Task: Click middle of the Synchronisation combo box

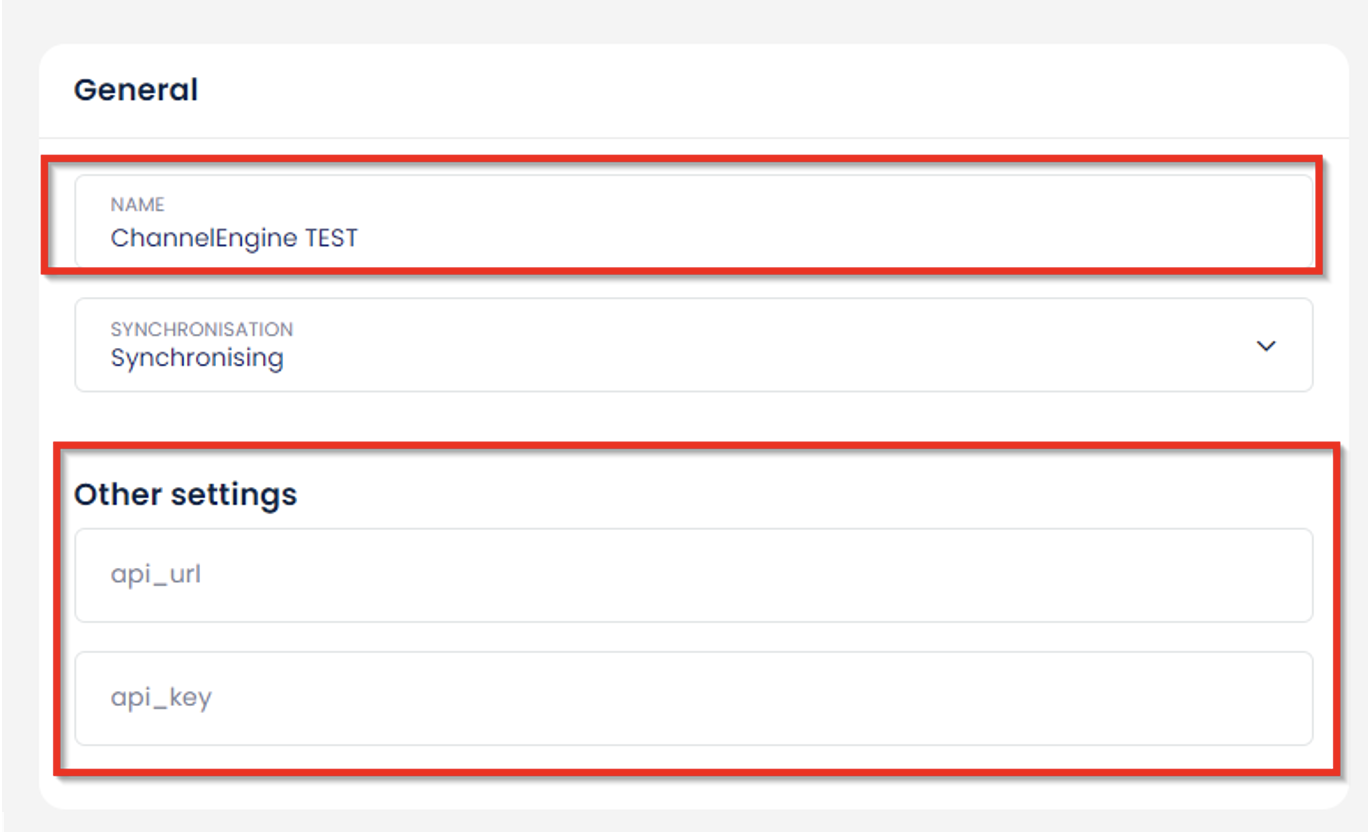Action: coord(693,345)
